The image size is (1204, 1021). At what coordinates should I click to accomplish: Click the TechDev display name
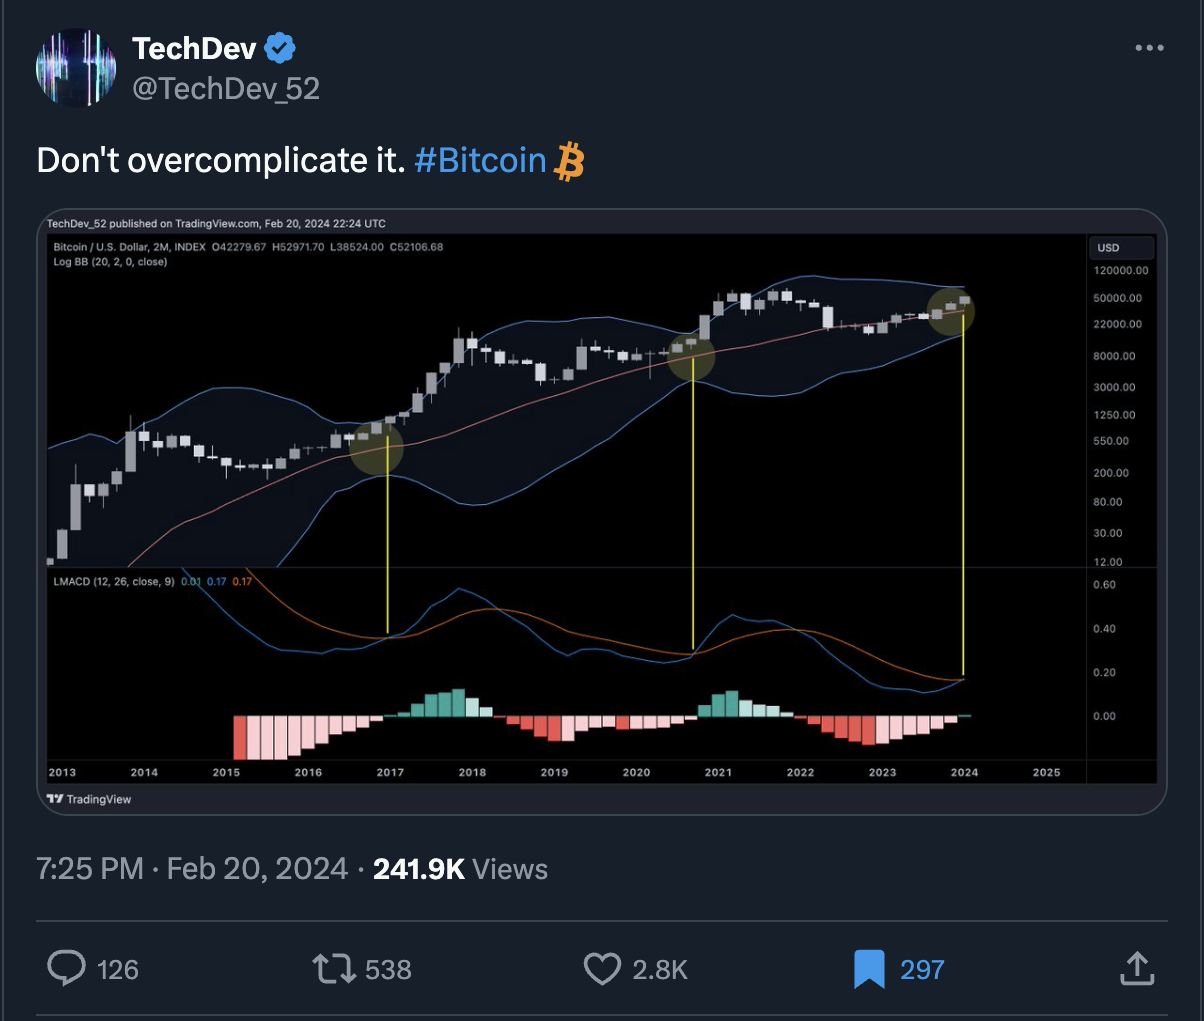coord(194,47)
